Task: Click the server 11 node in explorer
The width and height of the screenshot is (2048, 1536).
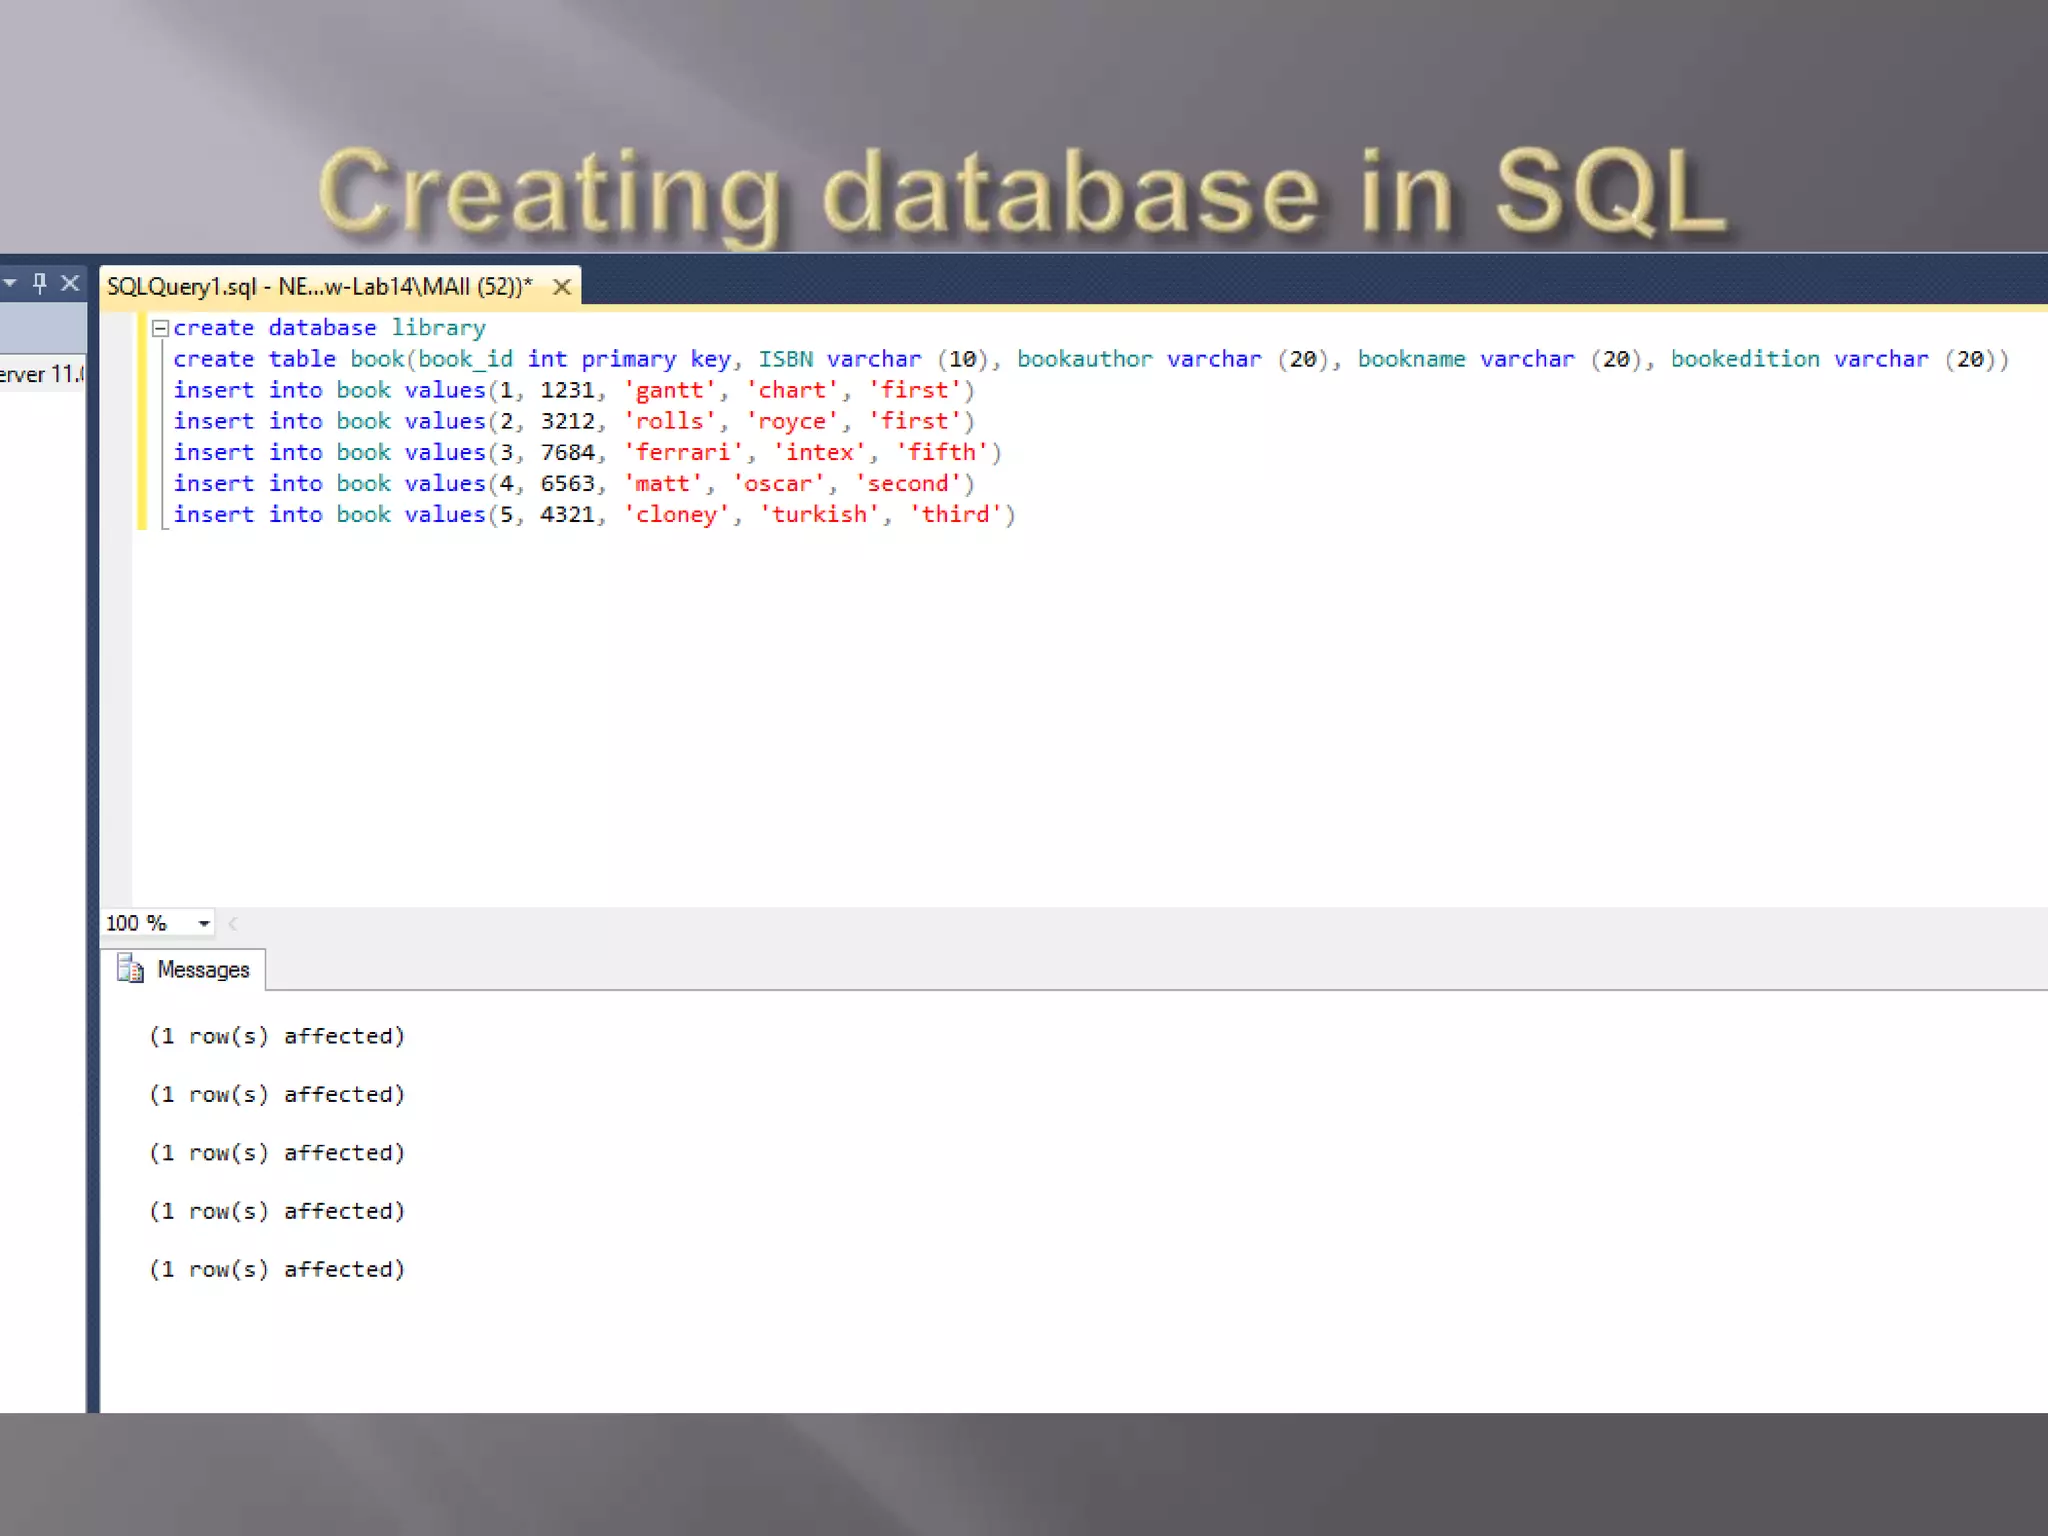Action: (42, 375)
